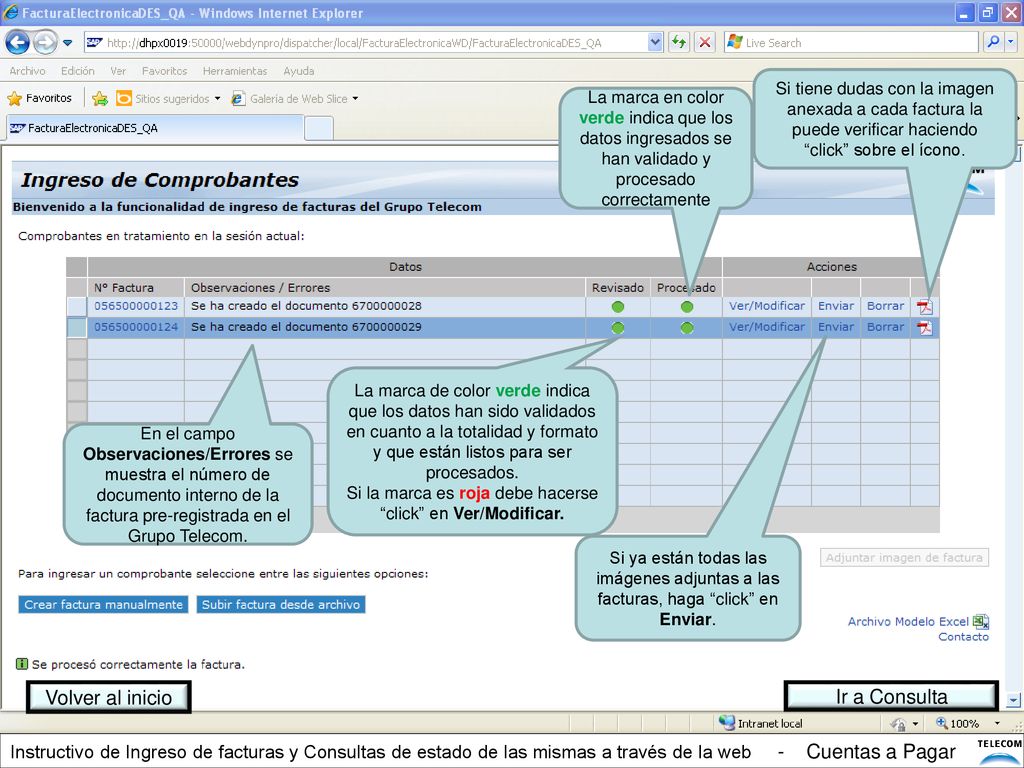Open the Edición menu
1024x768 pixels.
[78, 71]
